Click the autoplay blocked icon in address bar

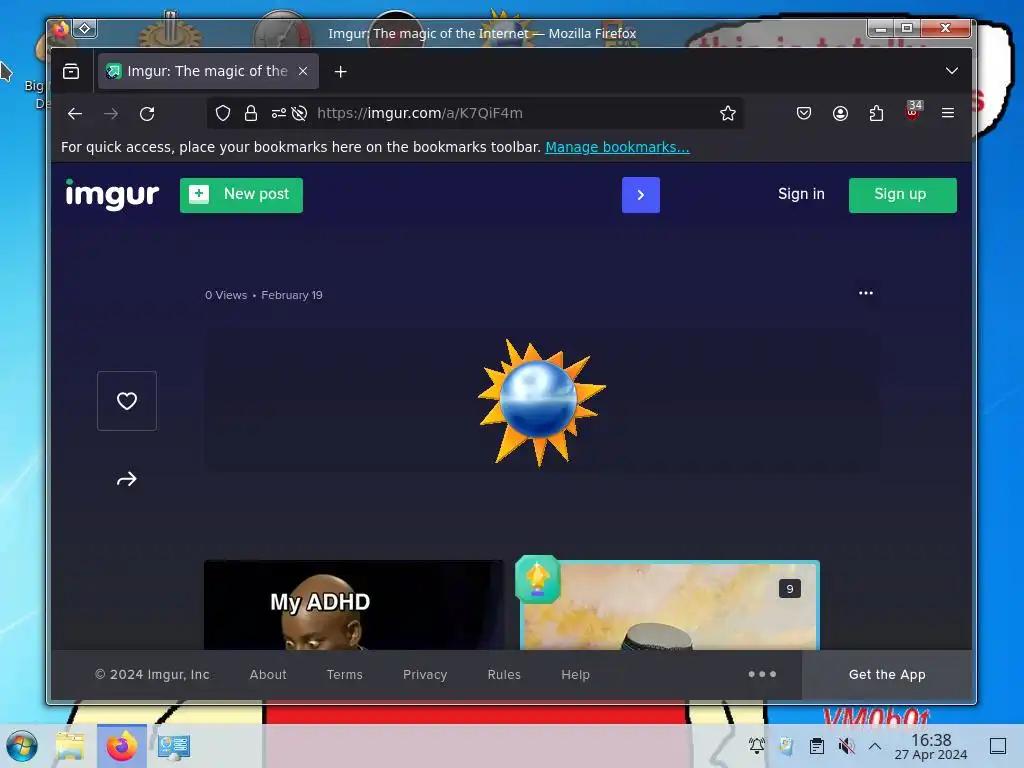299,114
